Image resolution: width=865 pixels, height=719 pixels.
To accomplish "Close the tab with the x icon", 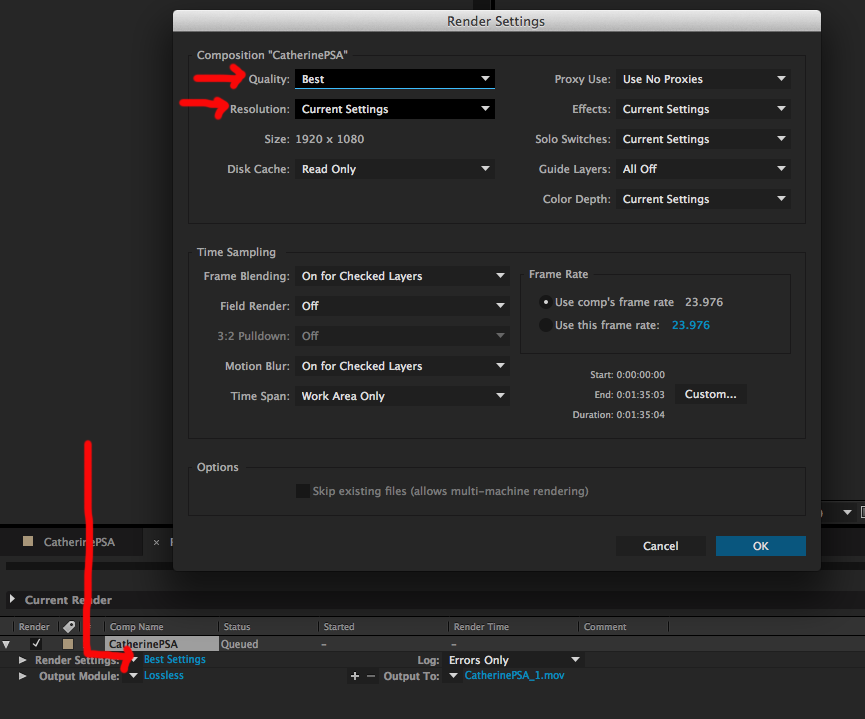I will 156,542.
